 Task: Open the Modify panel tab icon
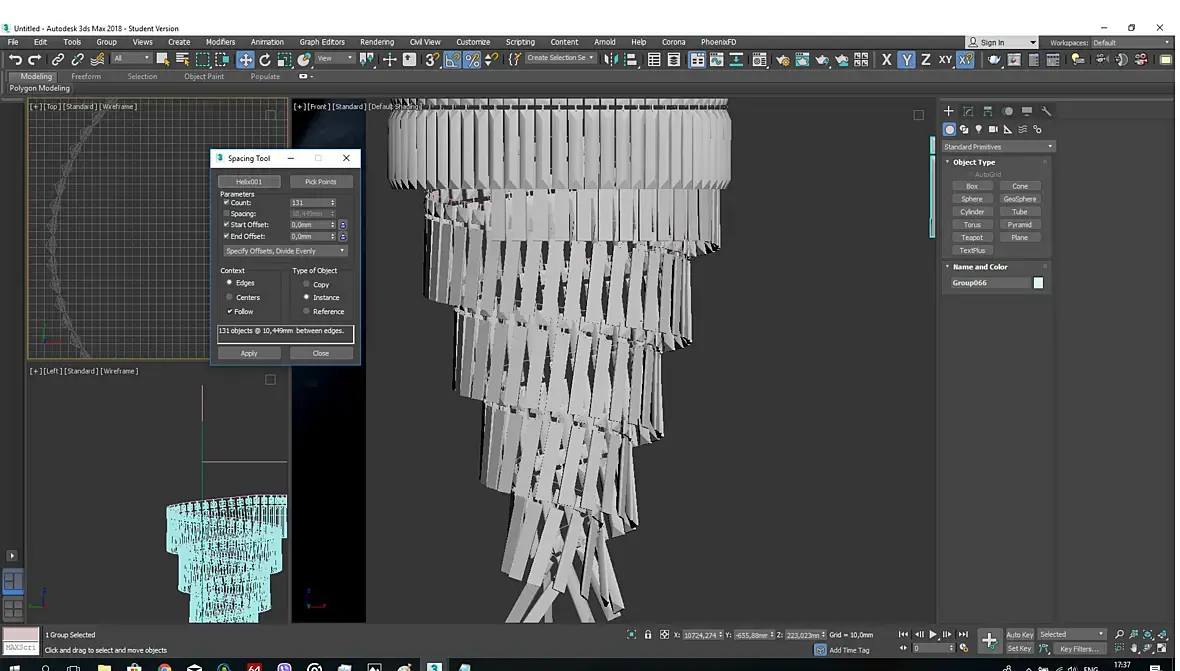click(x=968, y=111)
